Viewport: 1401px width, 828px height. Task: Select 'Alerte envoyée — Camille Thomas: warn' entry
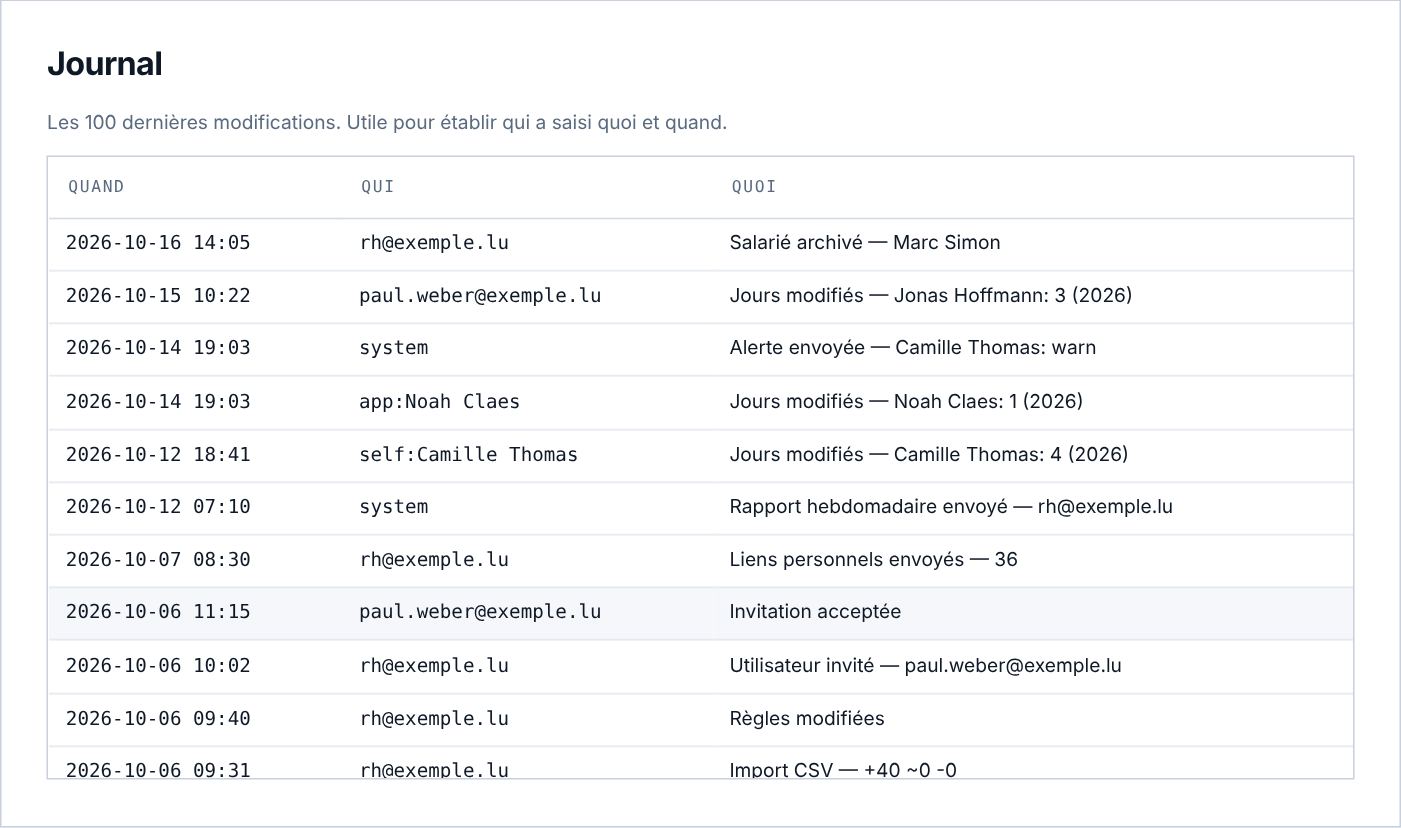913,348
